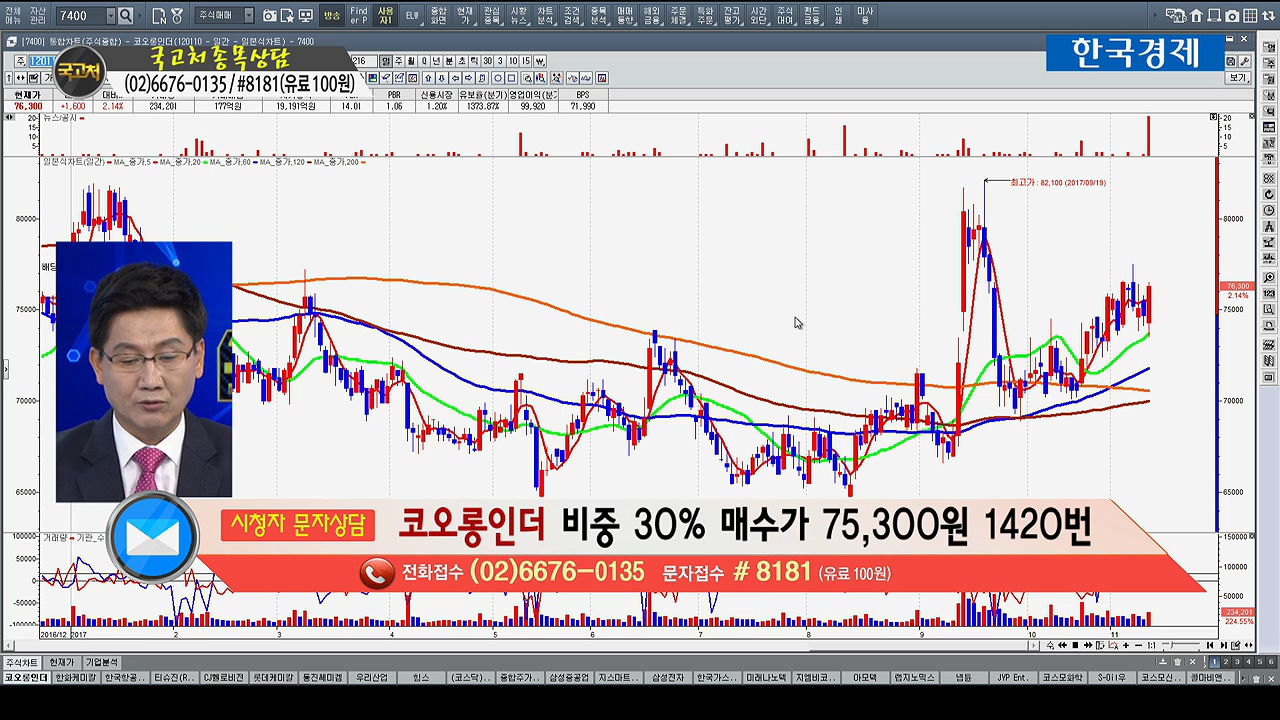Switch to the 기업분석 tab
This screenshot has height=720, width=1280.
point(100,662)
